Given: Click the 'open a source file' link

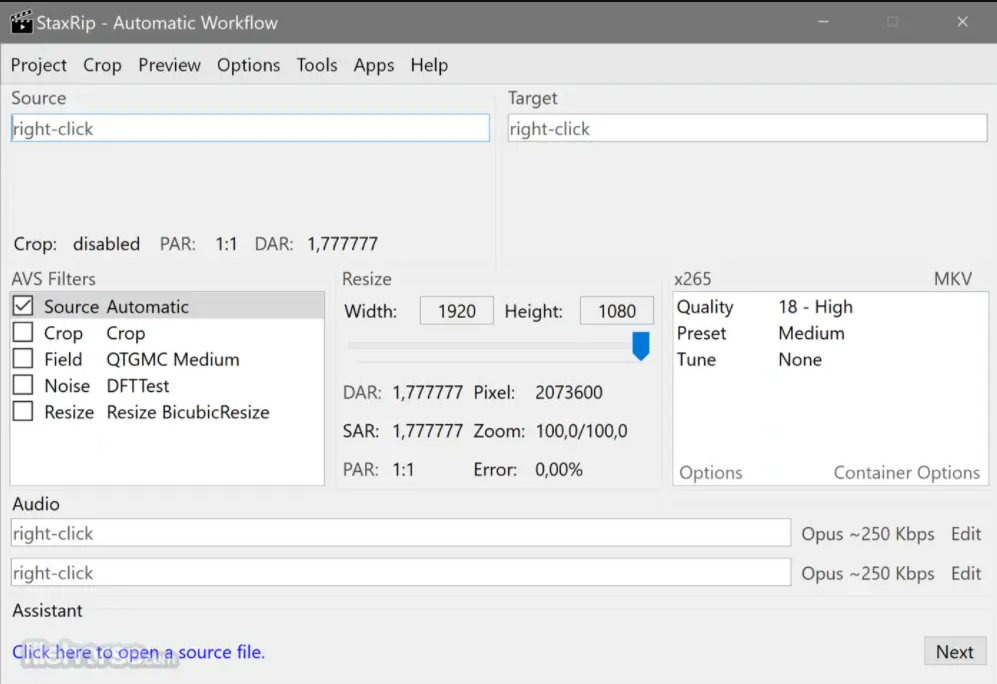Looking at the screenshot, I should tap(138, 652).
